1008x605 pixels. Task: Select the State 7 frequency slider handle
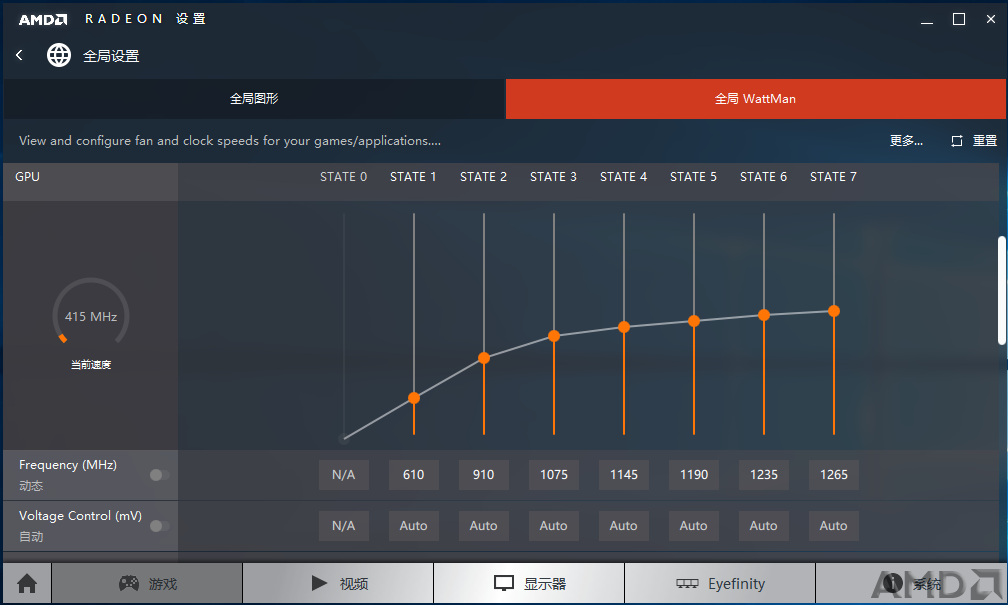[834, 311]
